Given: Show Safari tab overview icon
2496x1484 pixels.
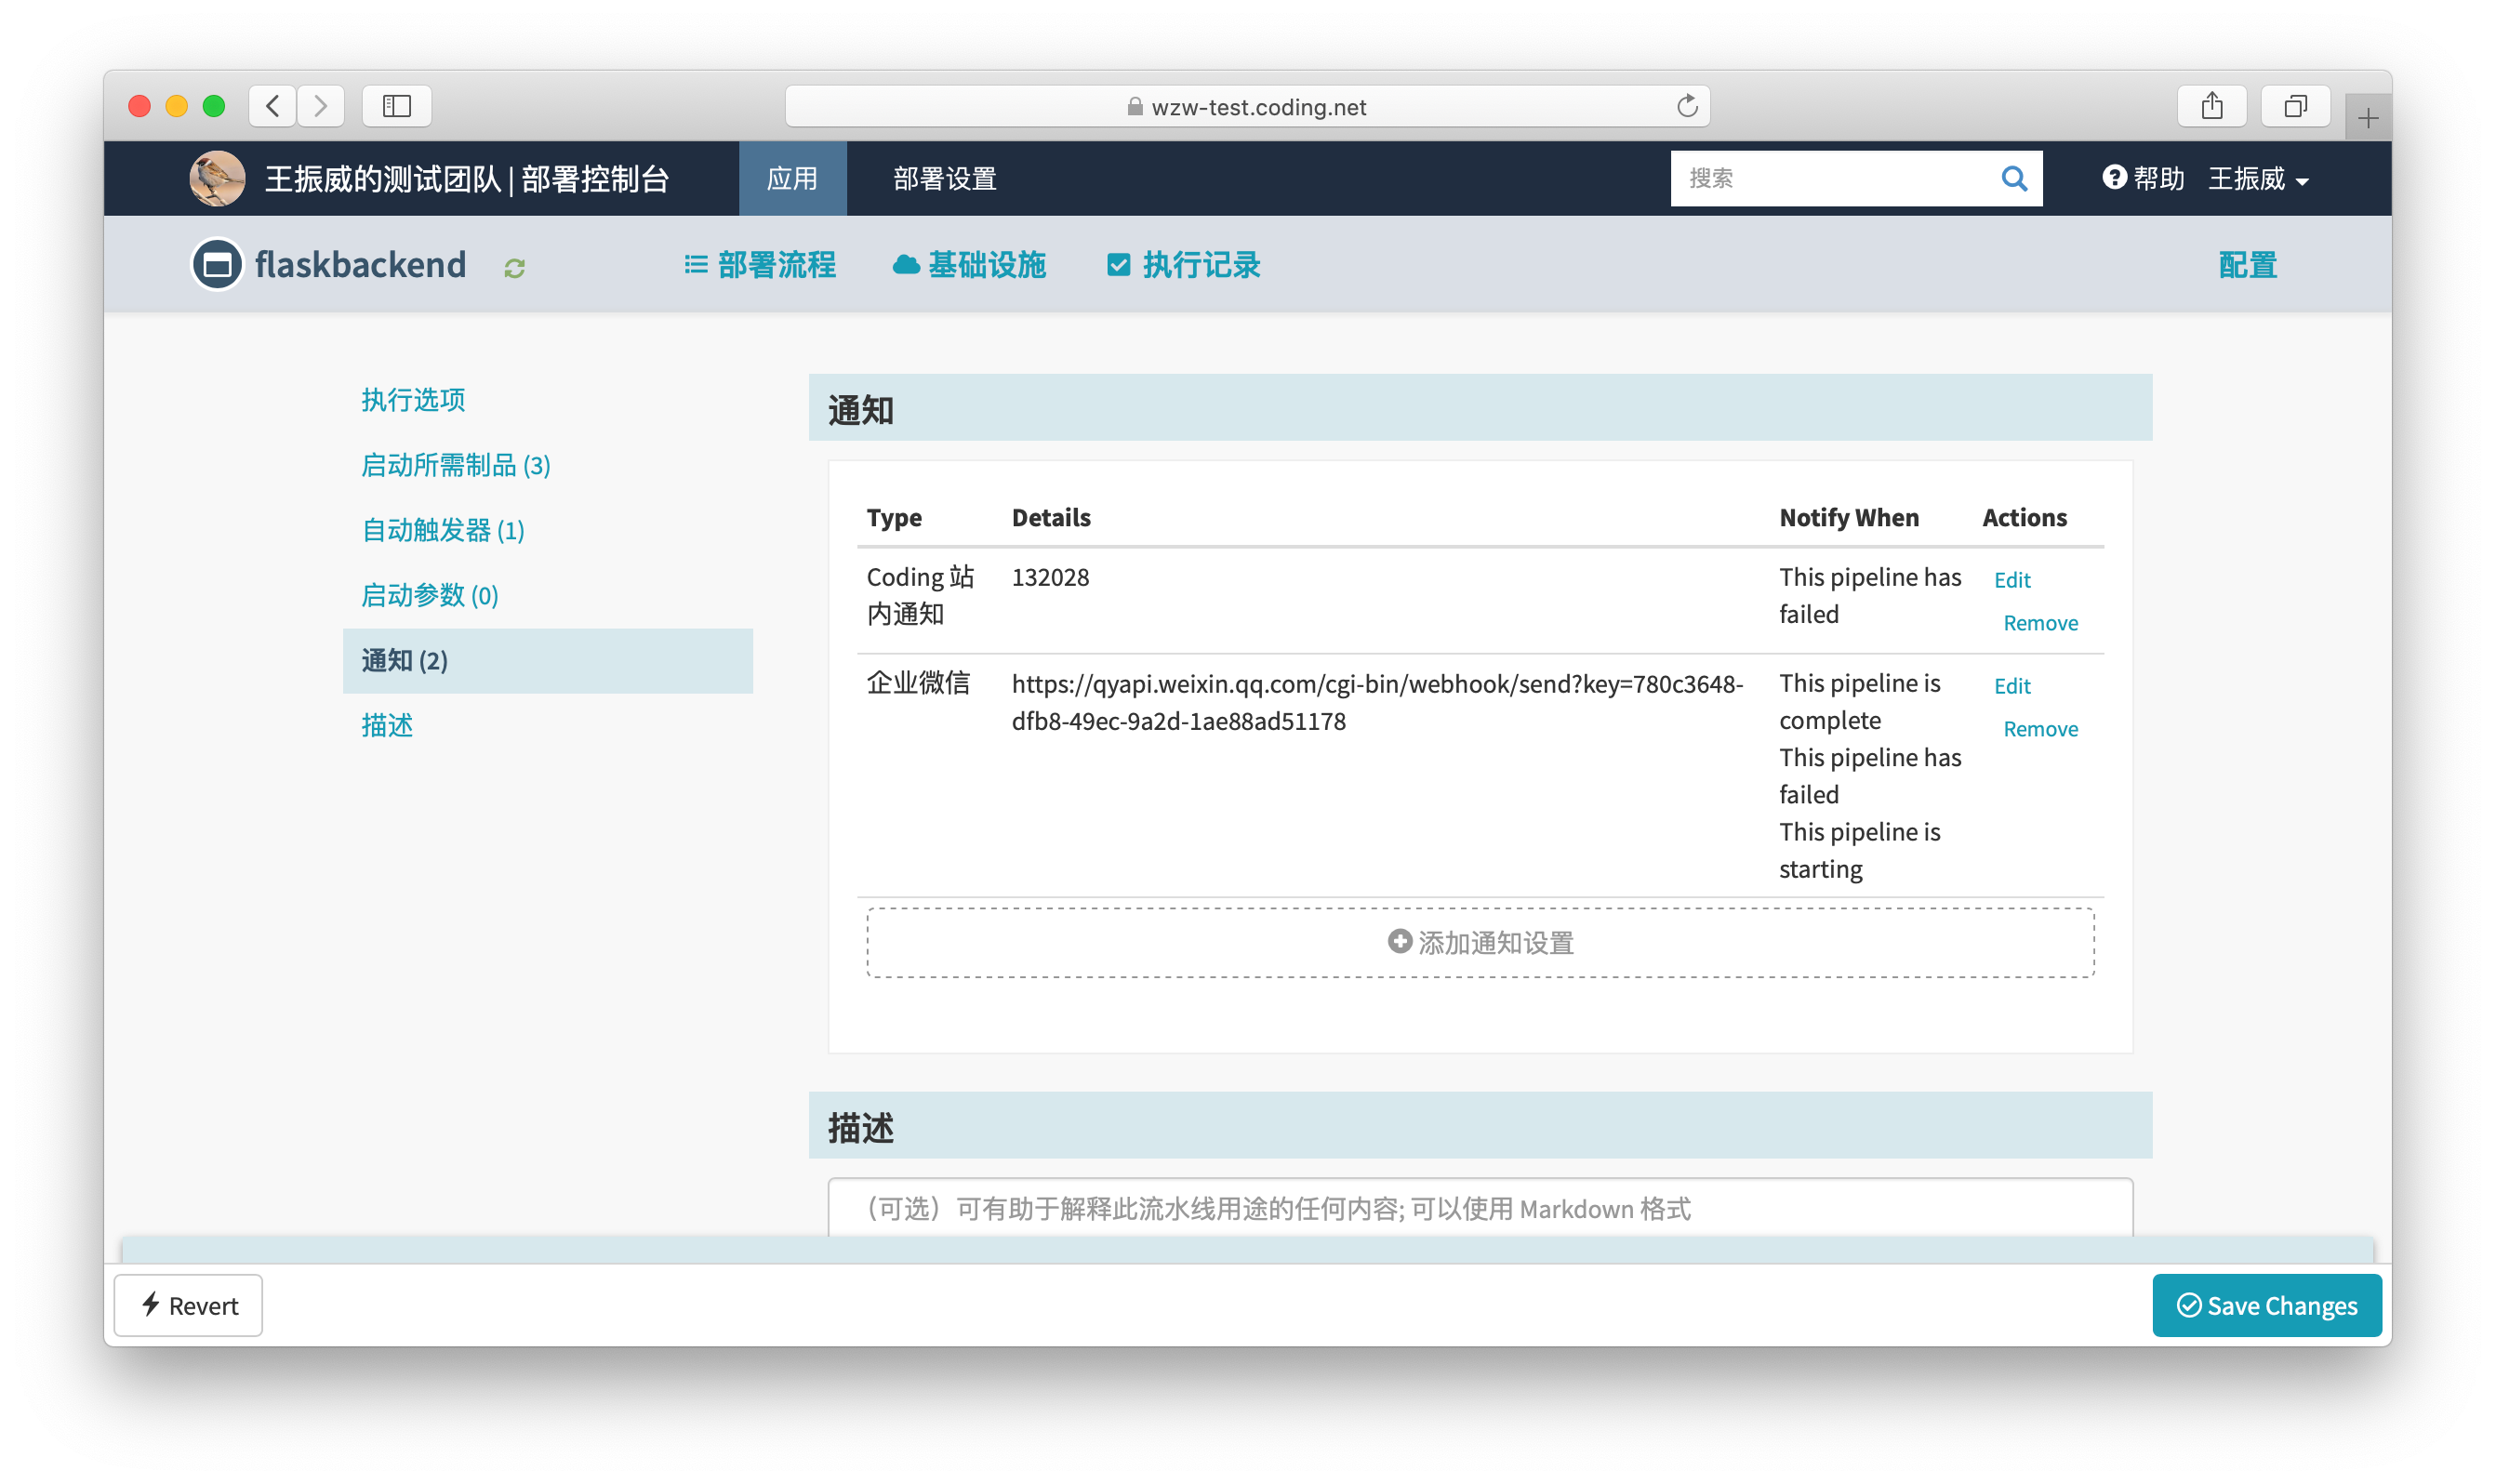Looking at the screenshot, I should (x=2295, y=106).
